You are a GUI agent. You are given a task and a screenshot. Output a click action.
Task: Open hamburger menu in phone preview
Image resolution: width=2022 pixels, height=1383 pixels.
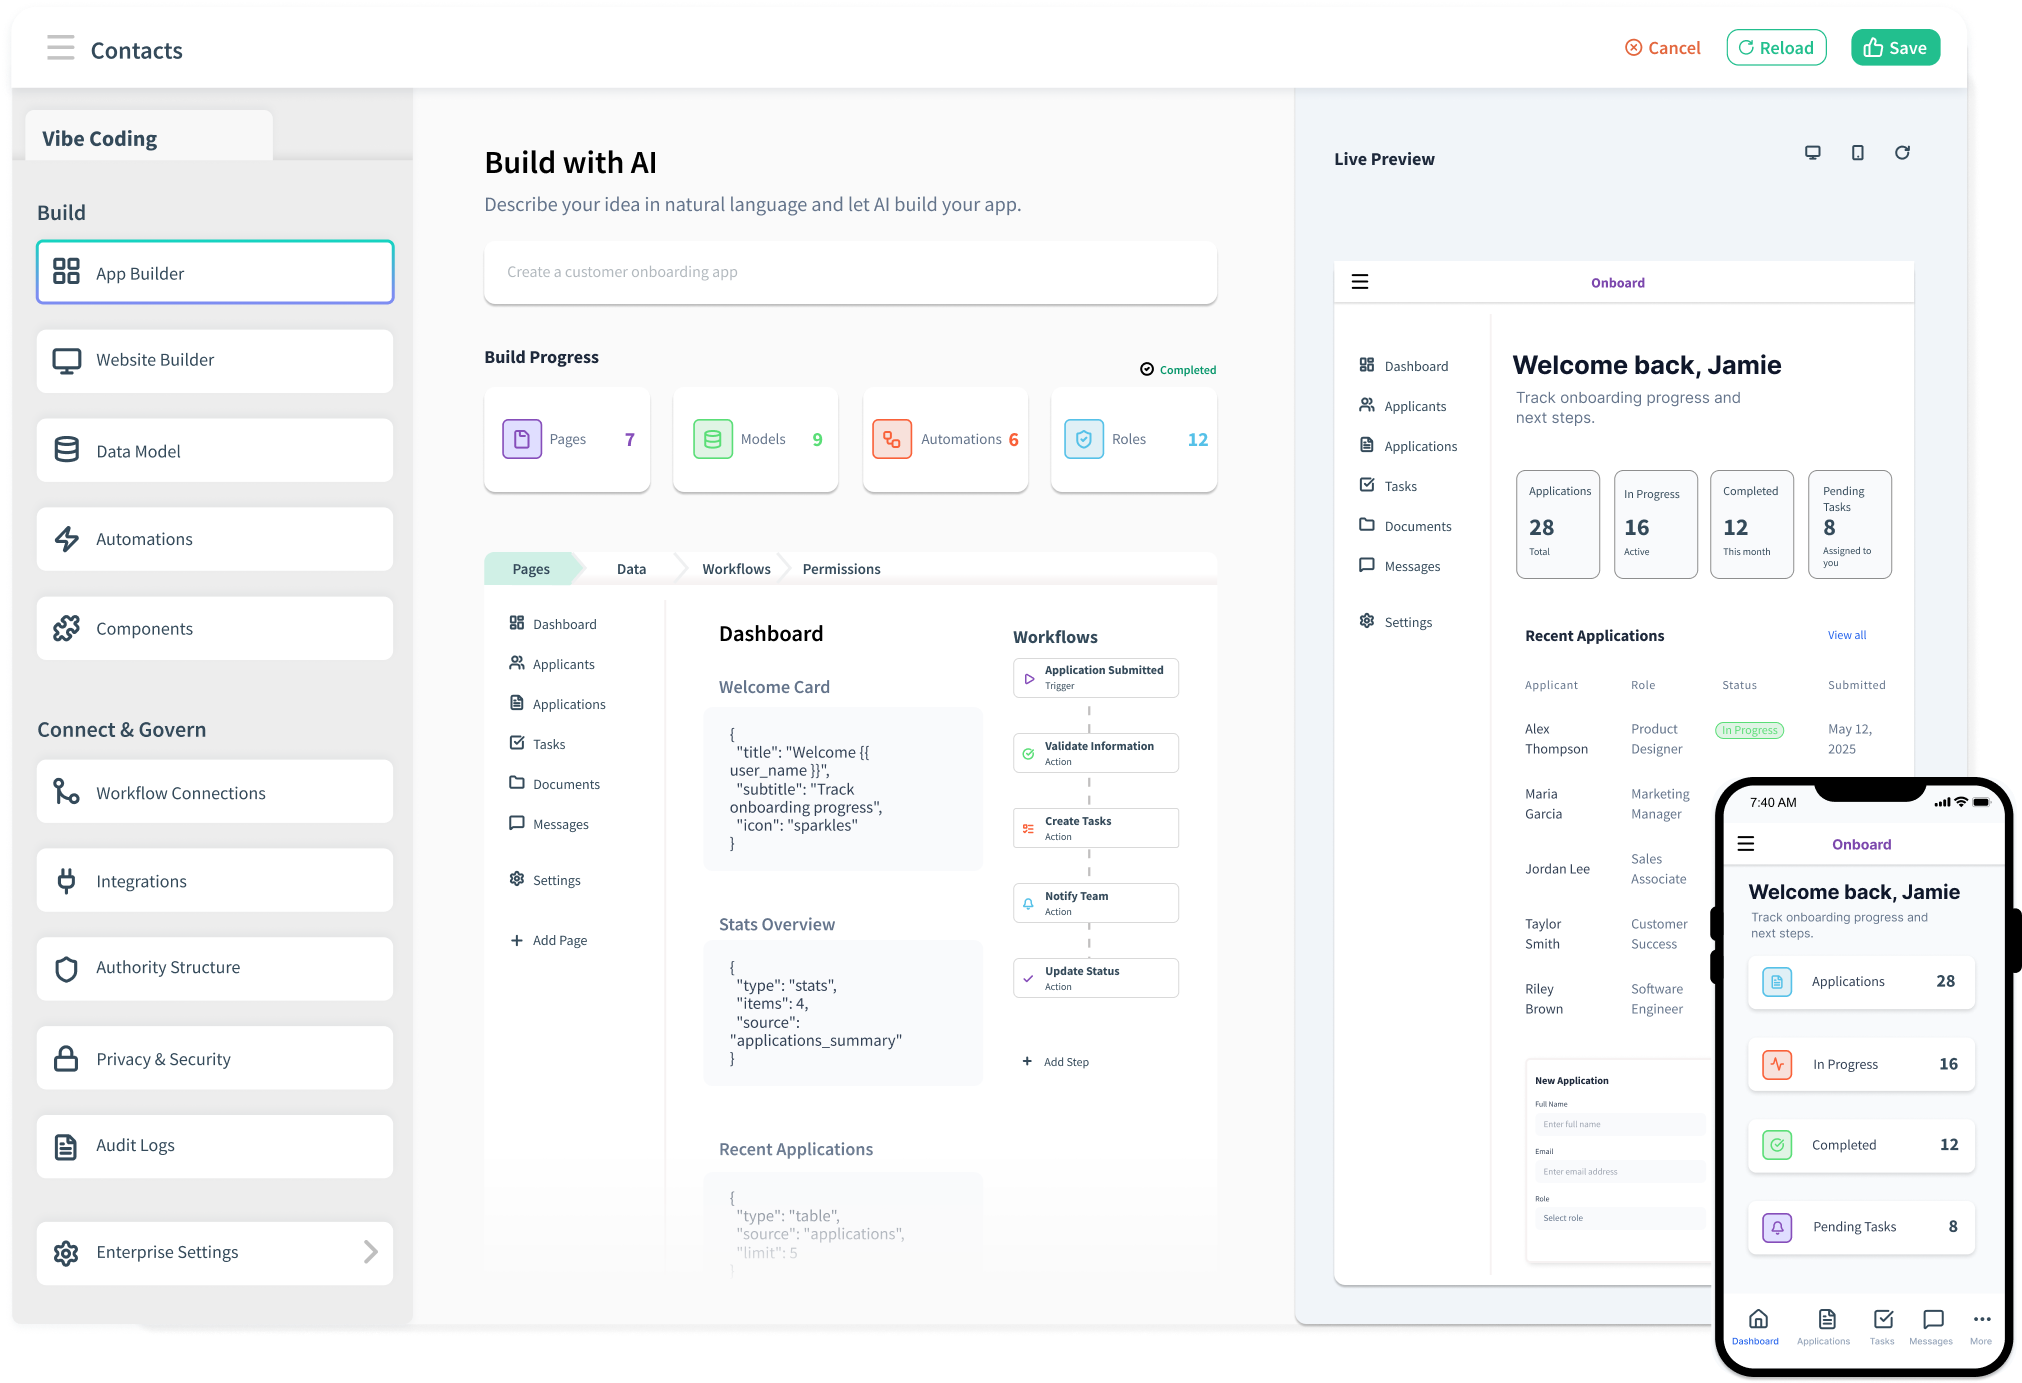[x=1746, y=844]
